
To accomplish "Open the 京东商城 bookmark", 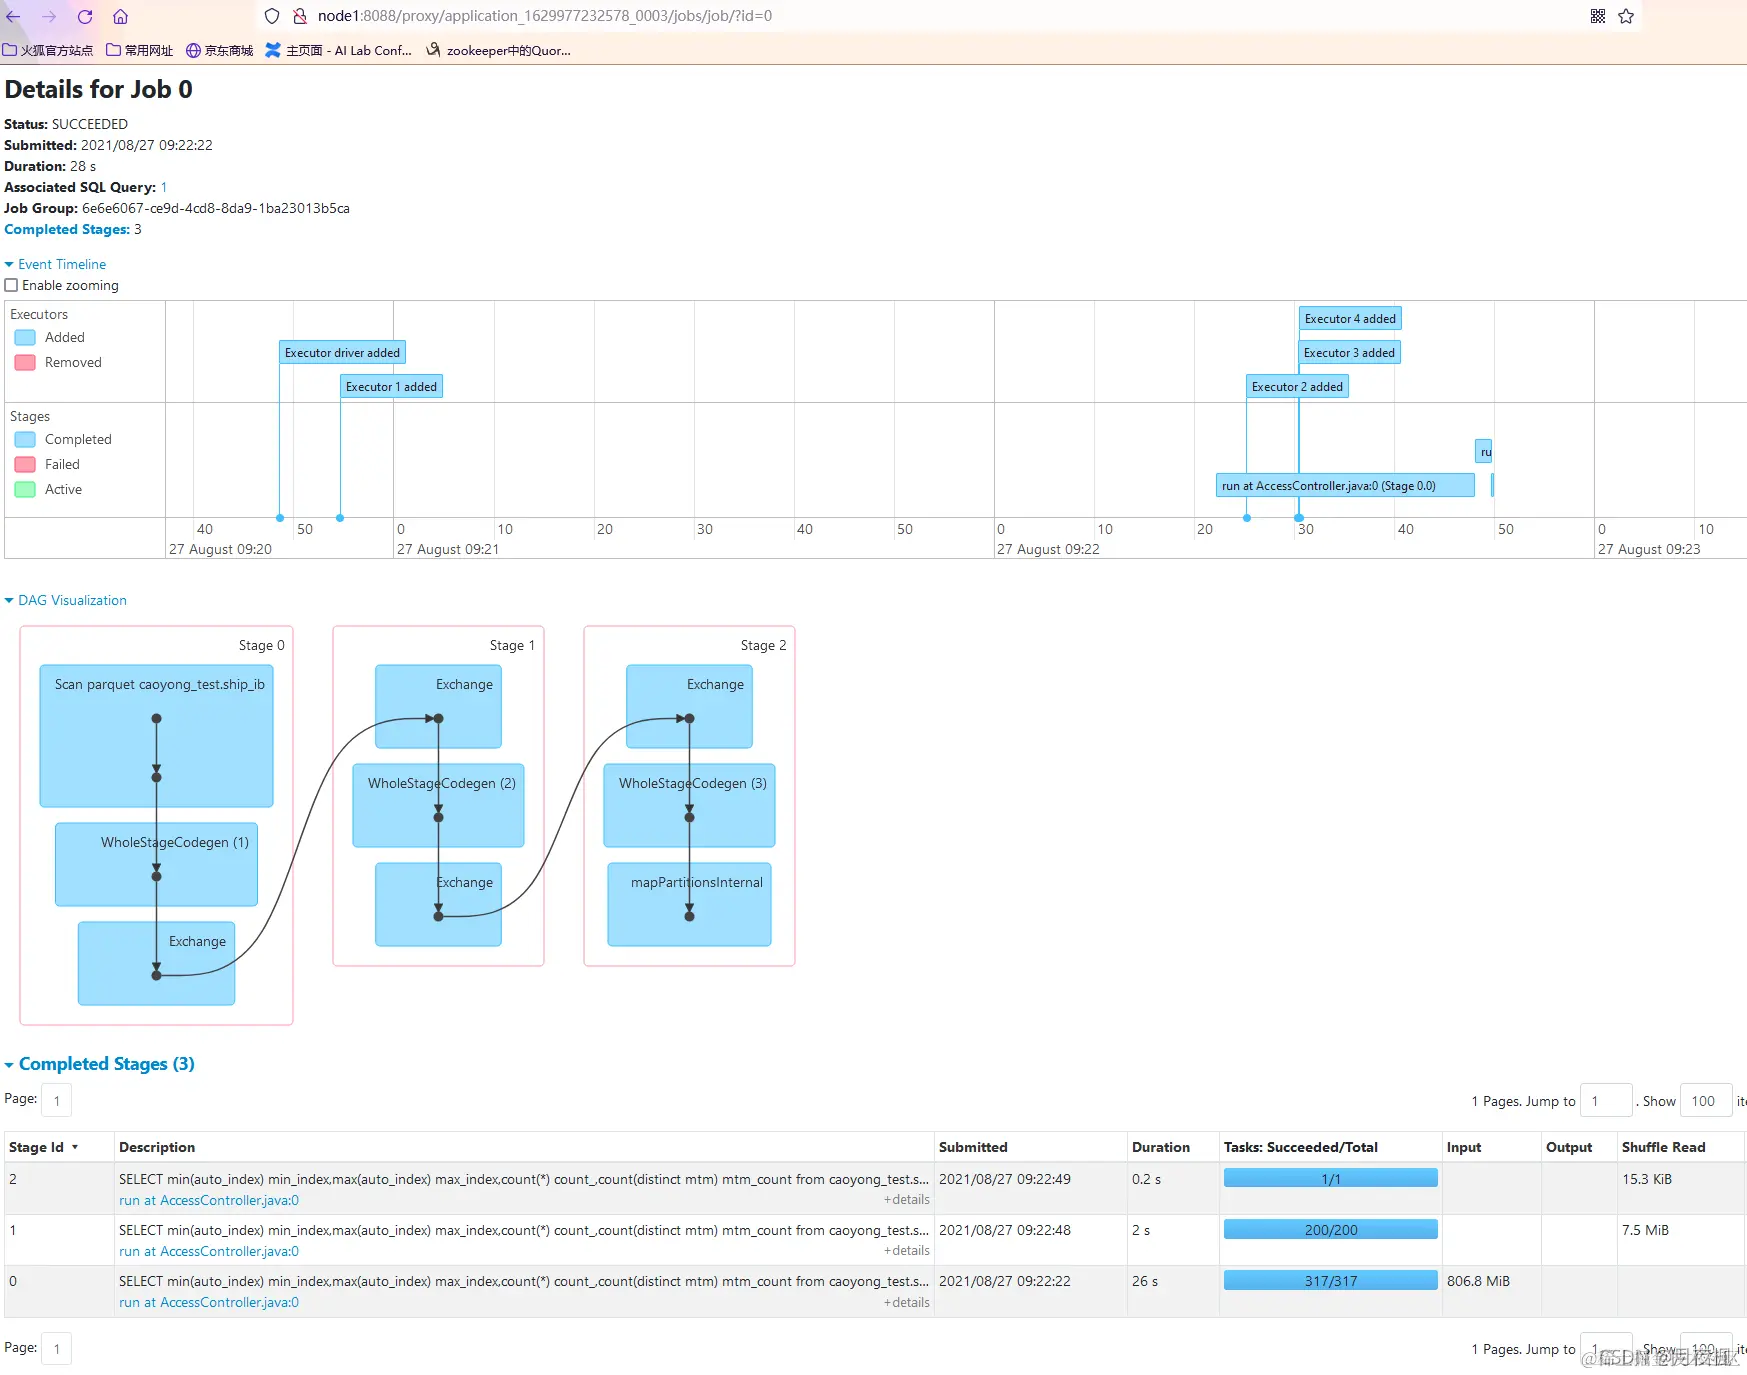I will tap(220, 50).
